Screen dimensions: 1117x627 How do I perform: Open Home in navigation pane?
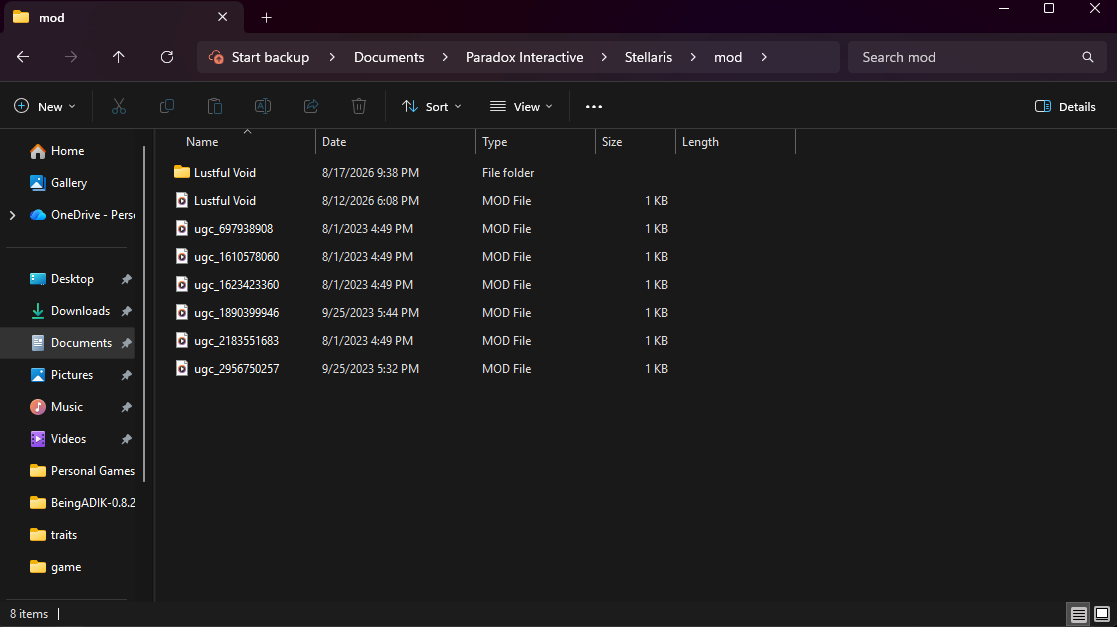[x=67, y=151]
